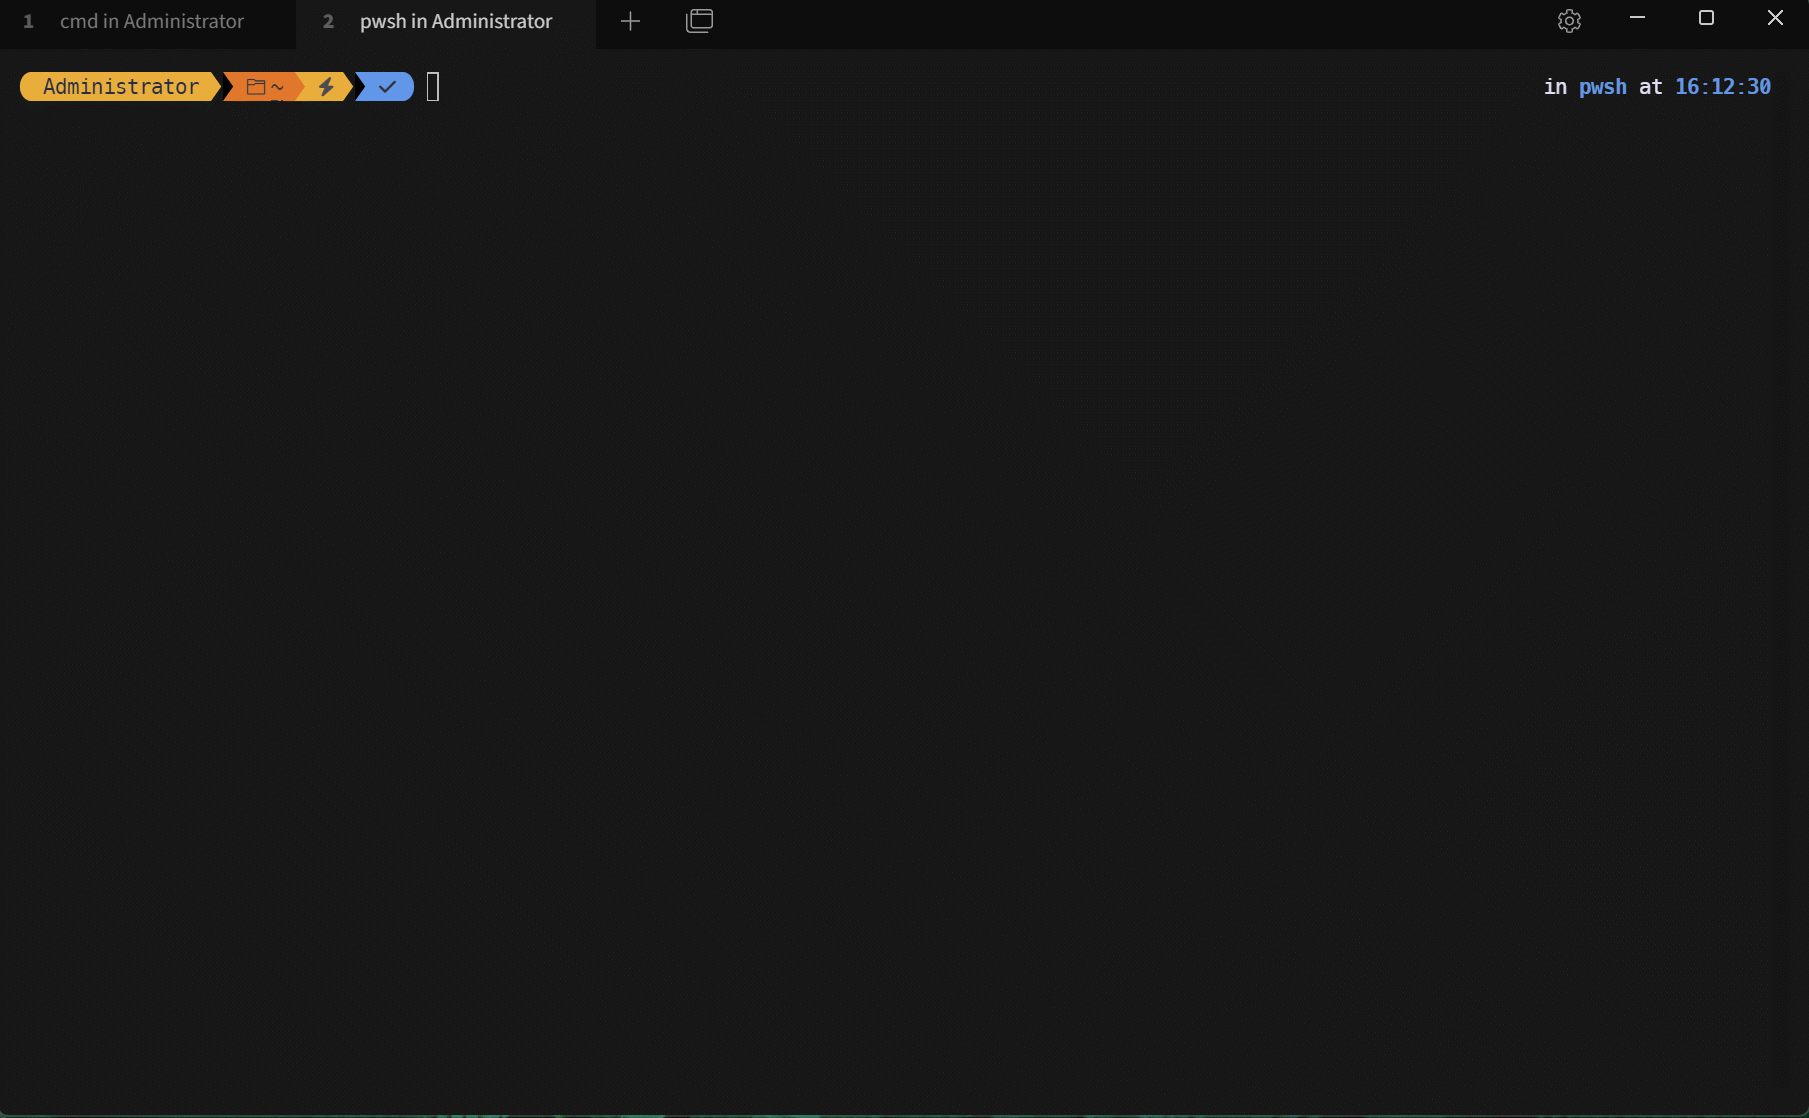Image resolution: width=1809 pixels, height=1118 pixels.
Task: Click the blue pwsh shell name
Action: pos(1602,87)
